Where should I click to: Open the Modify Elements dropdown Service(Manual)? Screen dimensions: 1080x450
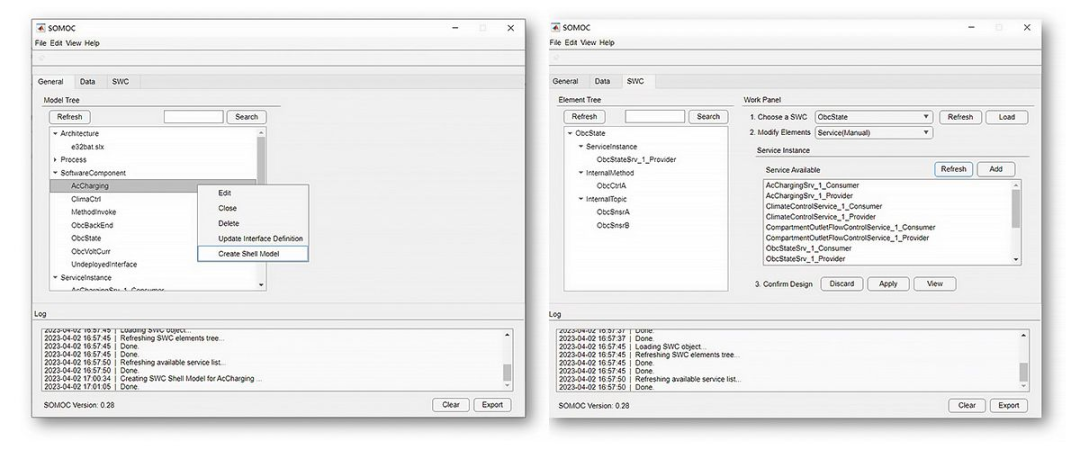click(873, 132)
